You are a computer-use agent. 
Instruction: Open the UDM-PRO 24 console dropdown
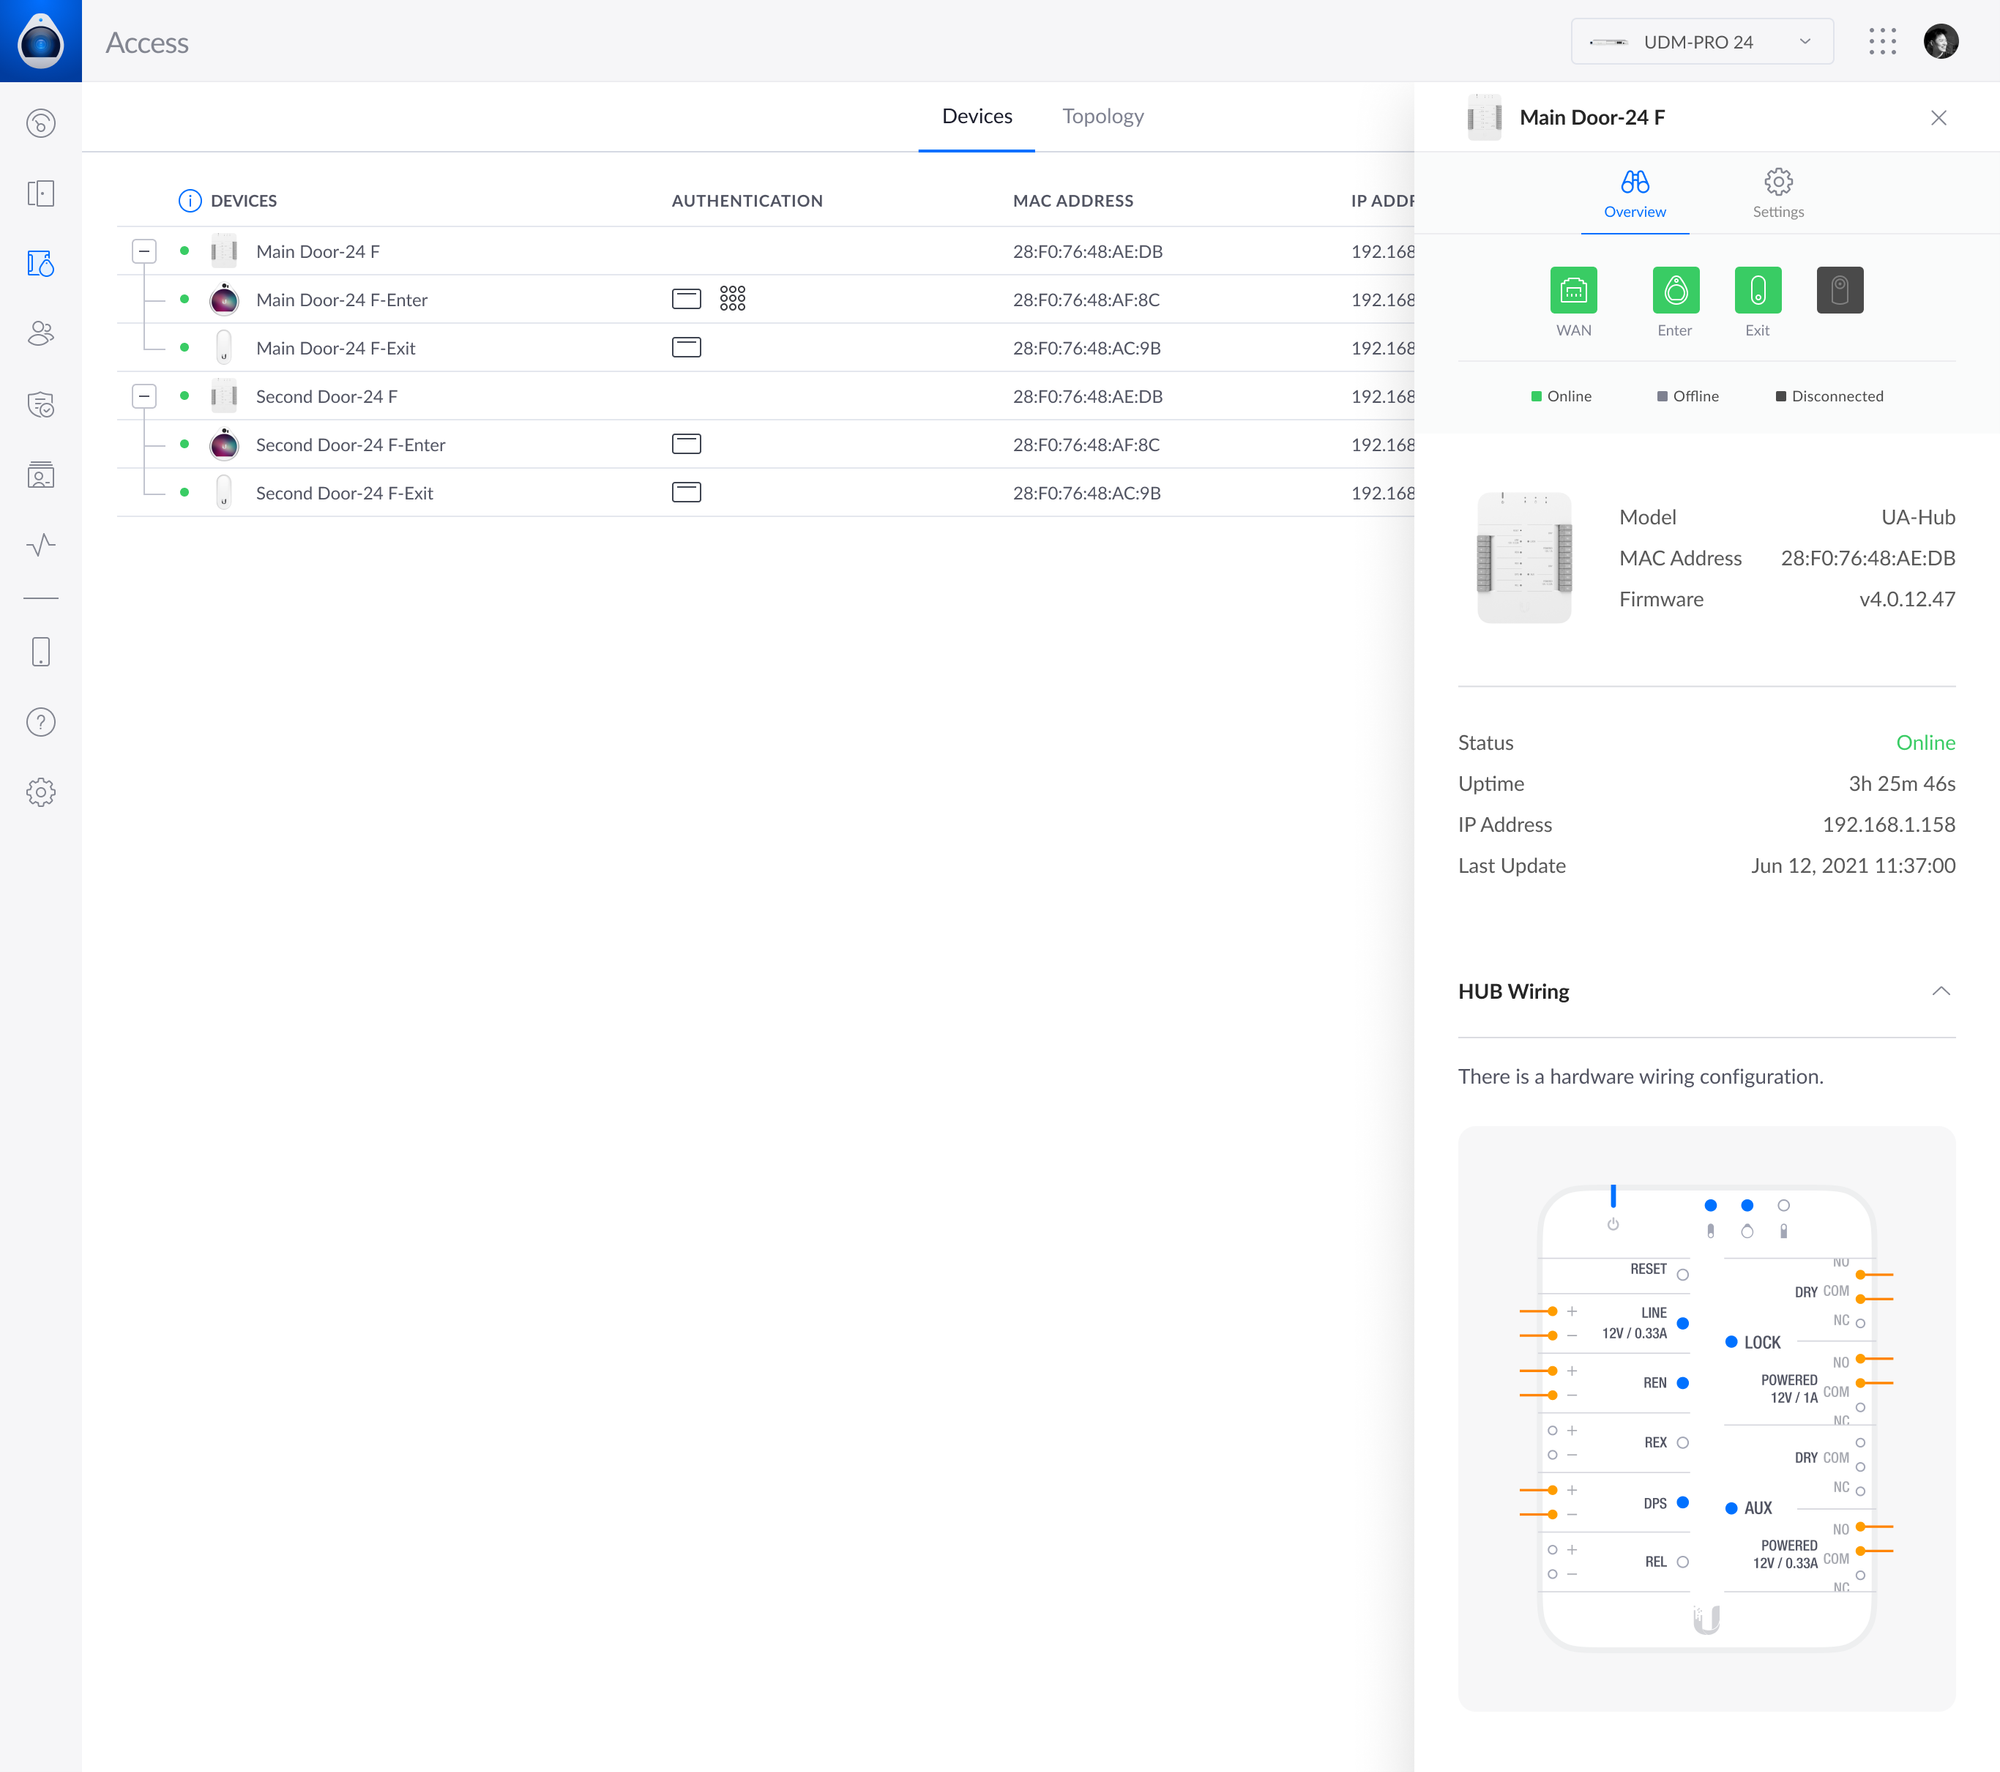pos(1701,42)
